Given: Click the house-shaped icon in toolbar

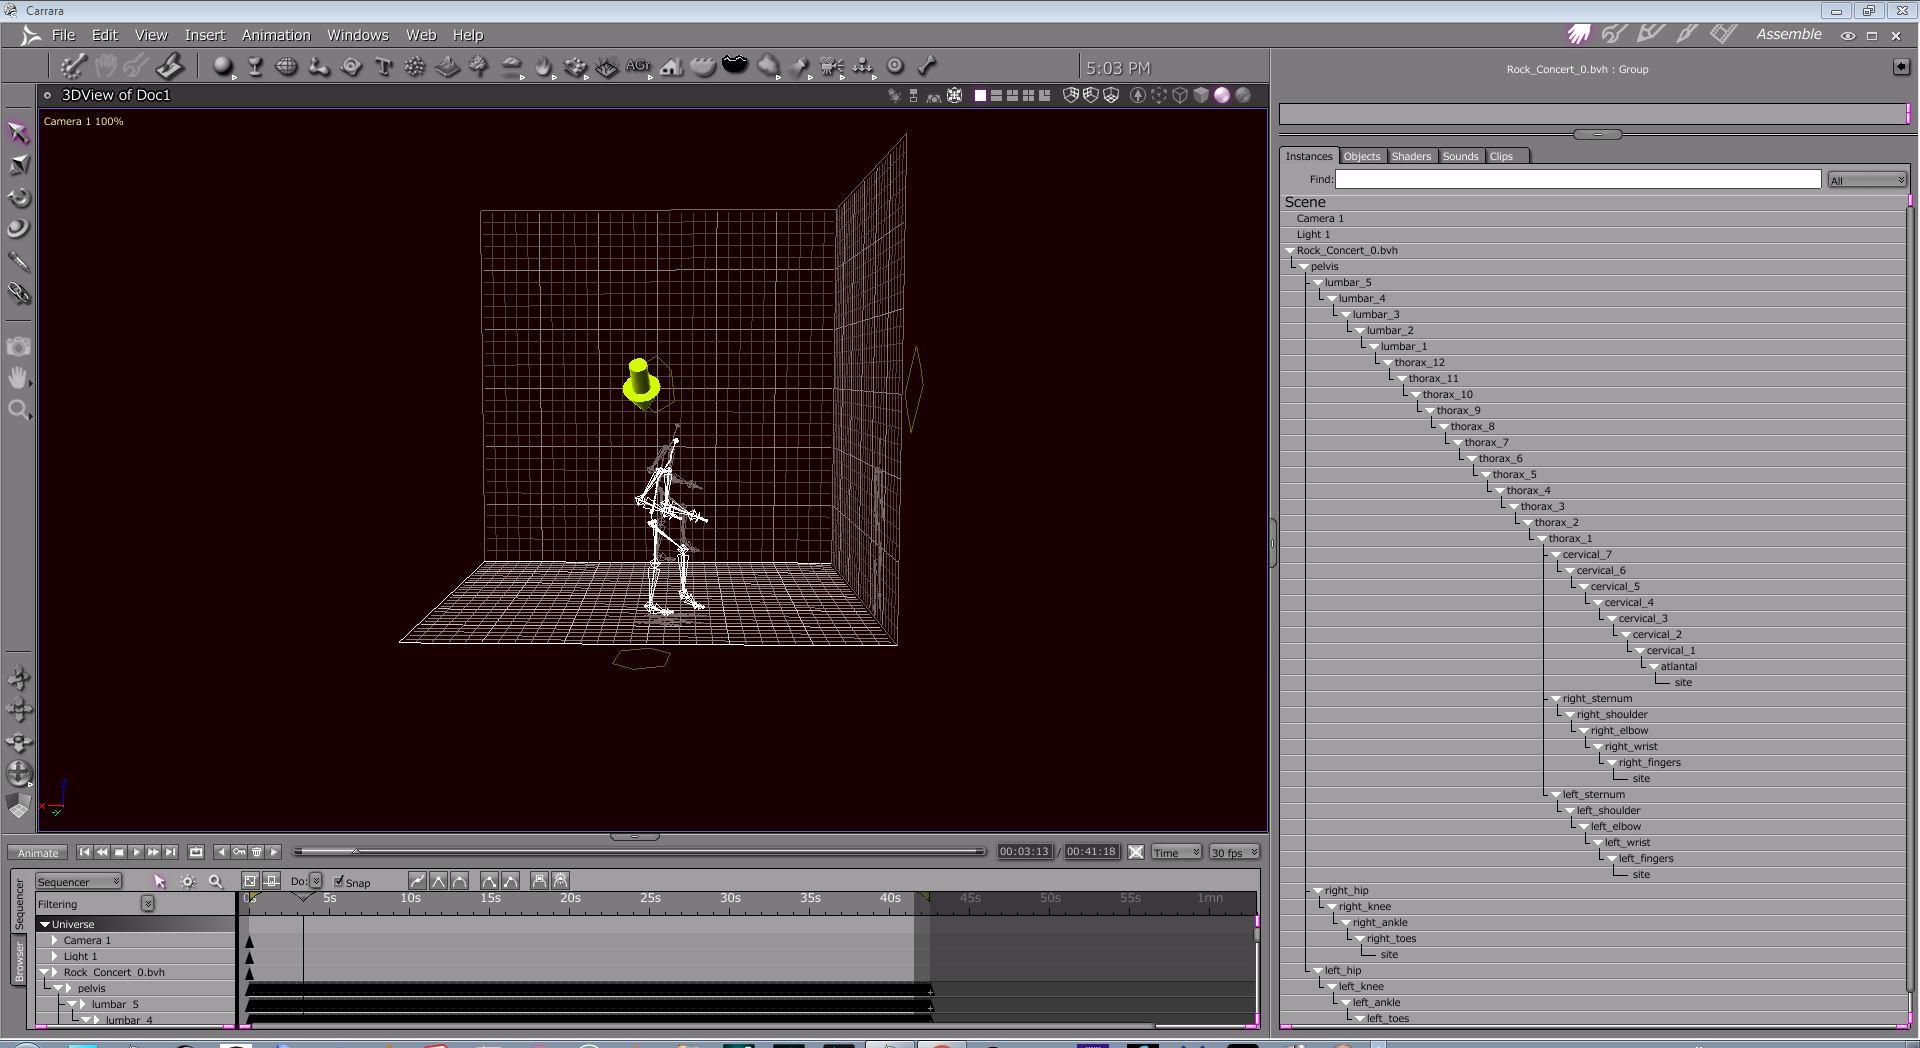Looking at the screenshot, I should pyautogui.click(x=671, y=67).
